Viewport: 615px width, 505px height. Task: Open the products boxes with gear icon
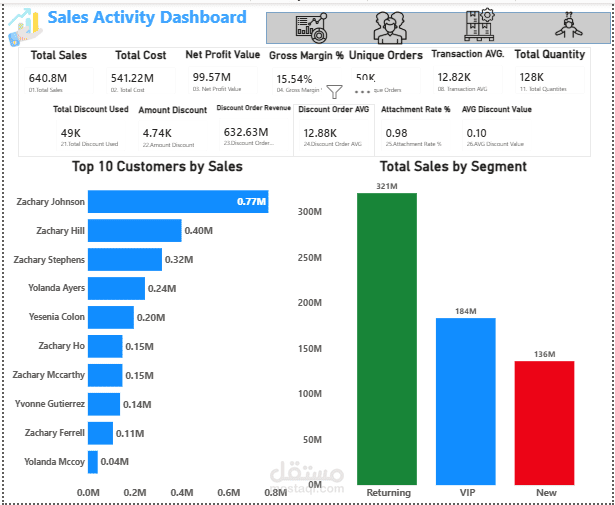pos(479,25)
